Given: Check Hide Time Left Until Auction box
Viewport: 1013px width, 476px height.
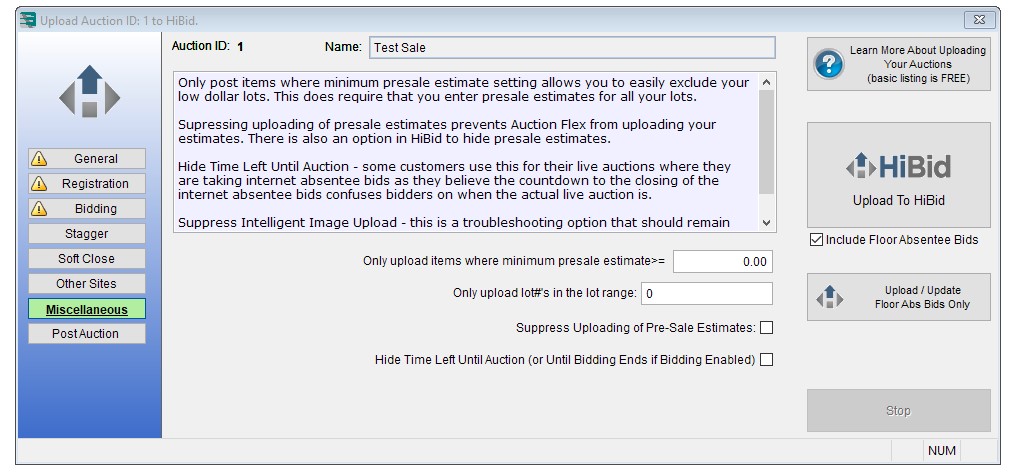Looking at the screenshot, I should point(766,360).
